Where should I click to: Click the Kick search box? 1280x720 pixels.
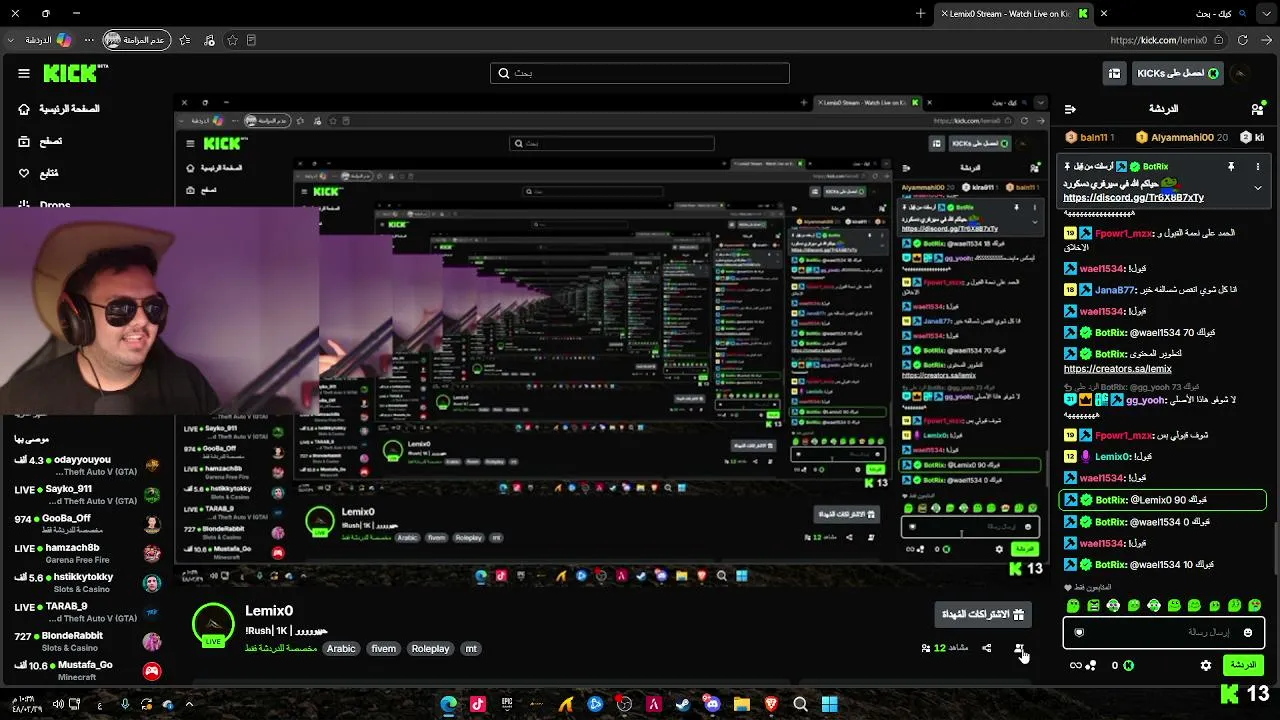point(640,73)
